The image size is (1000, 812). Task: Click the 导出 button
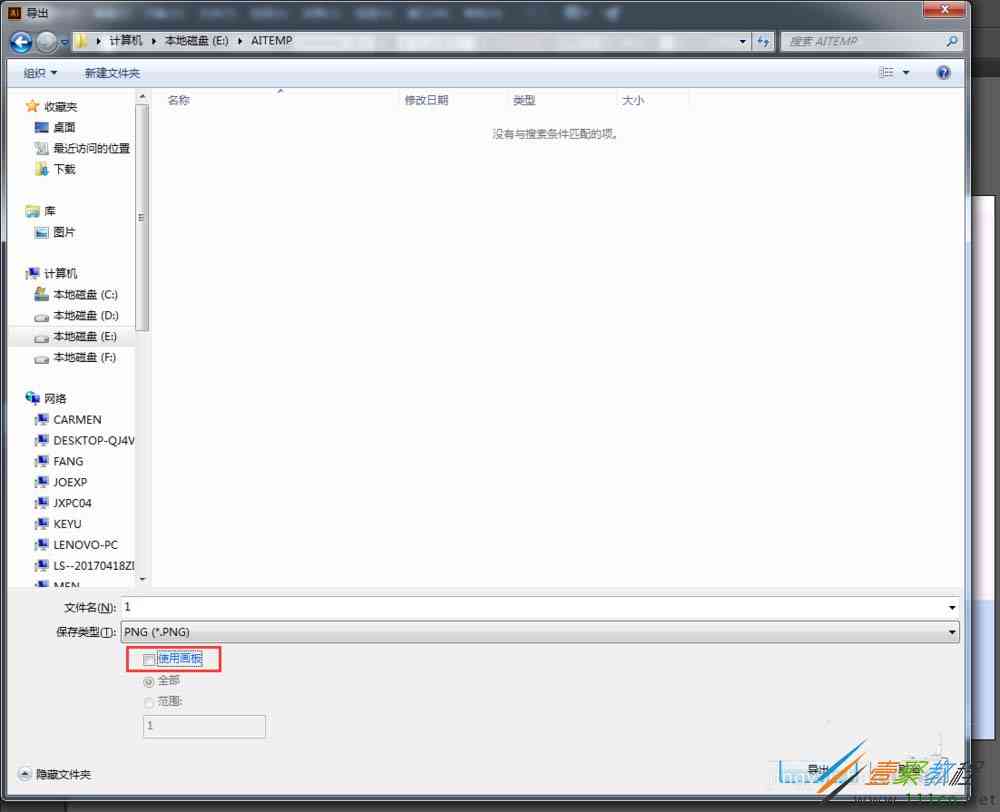click(x=818, y=771)
